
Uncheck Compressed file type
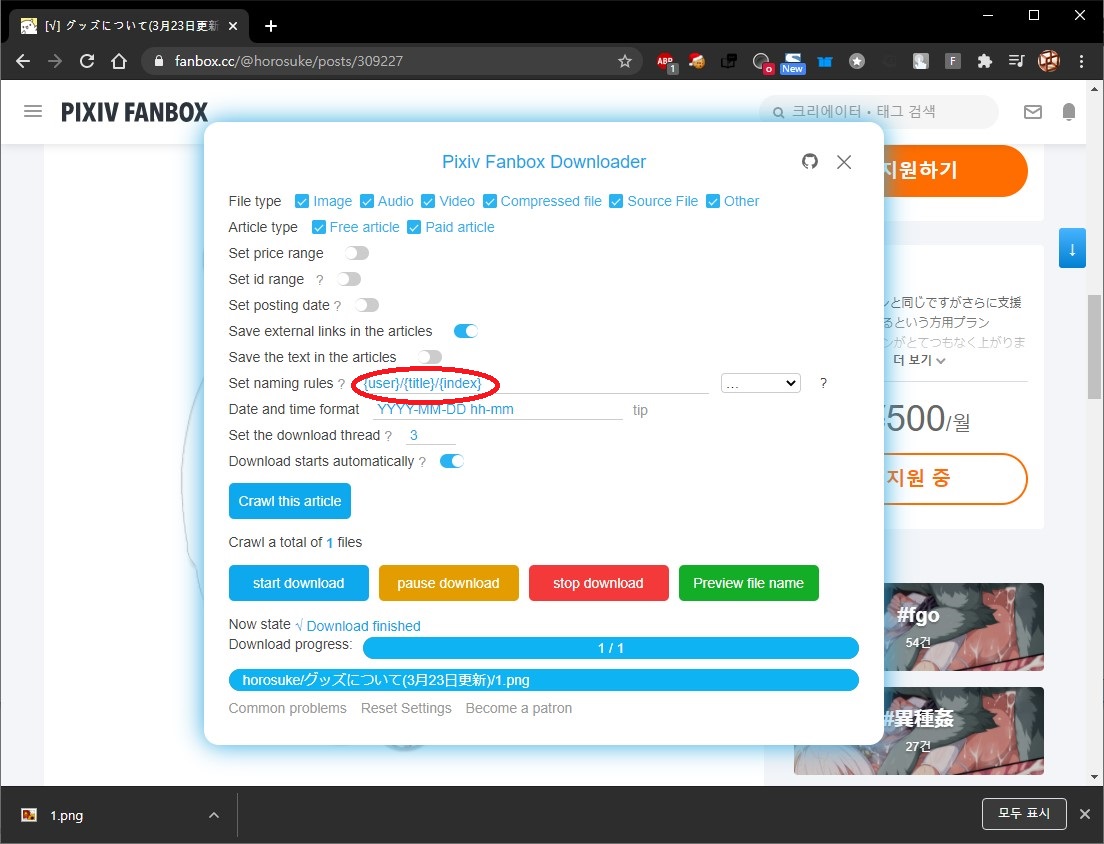click(490, 201)
